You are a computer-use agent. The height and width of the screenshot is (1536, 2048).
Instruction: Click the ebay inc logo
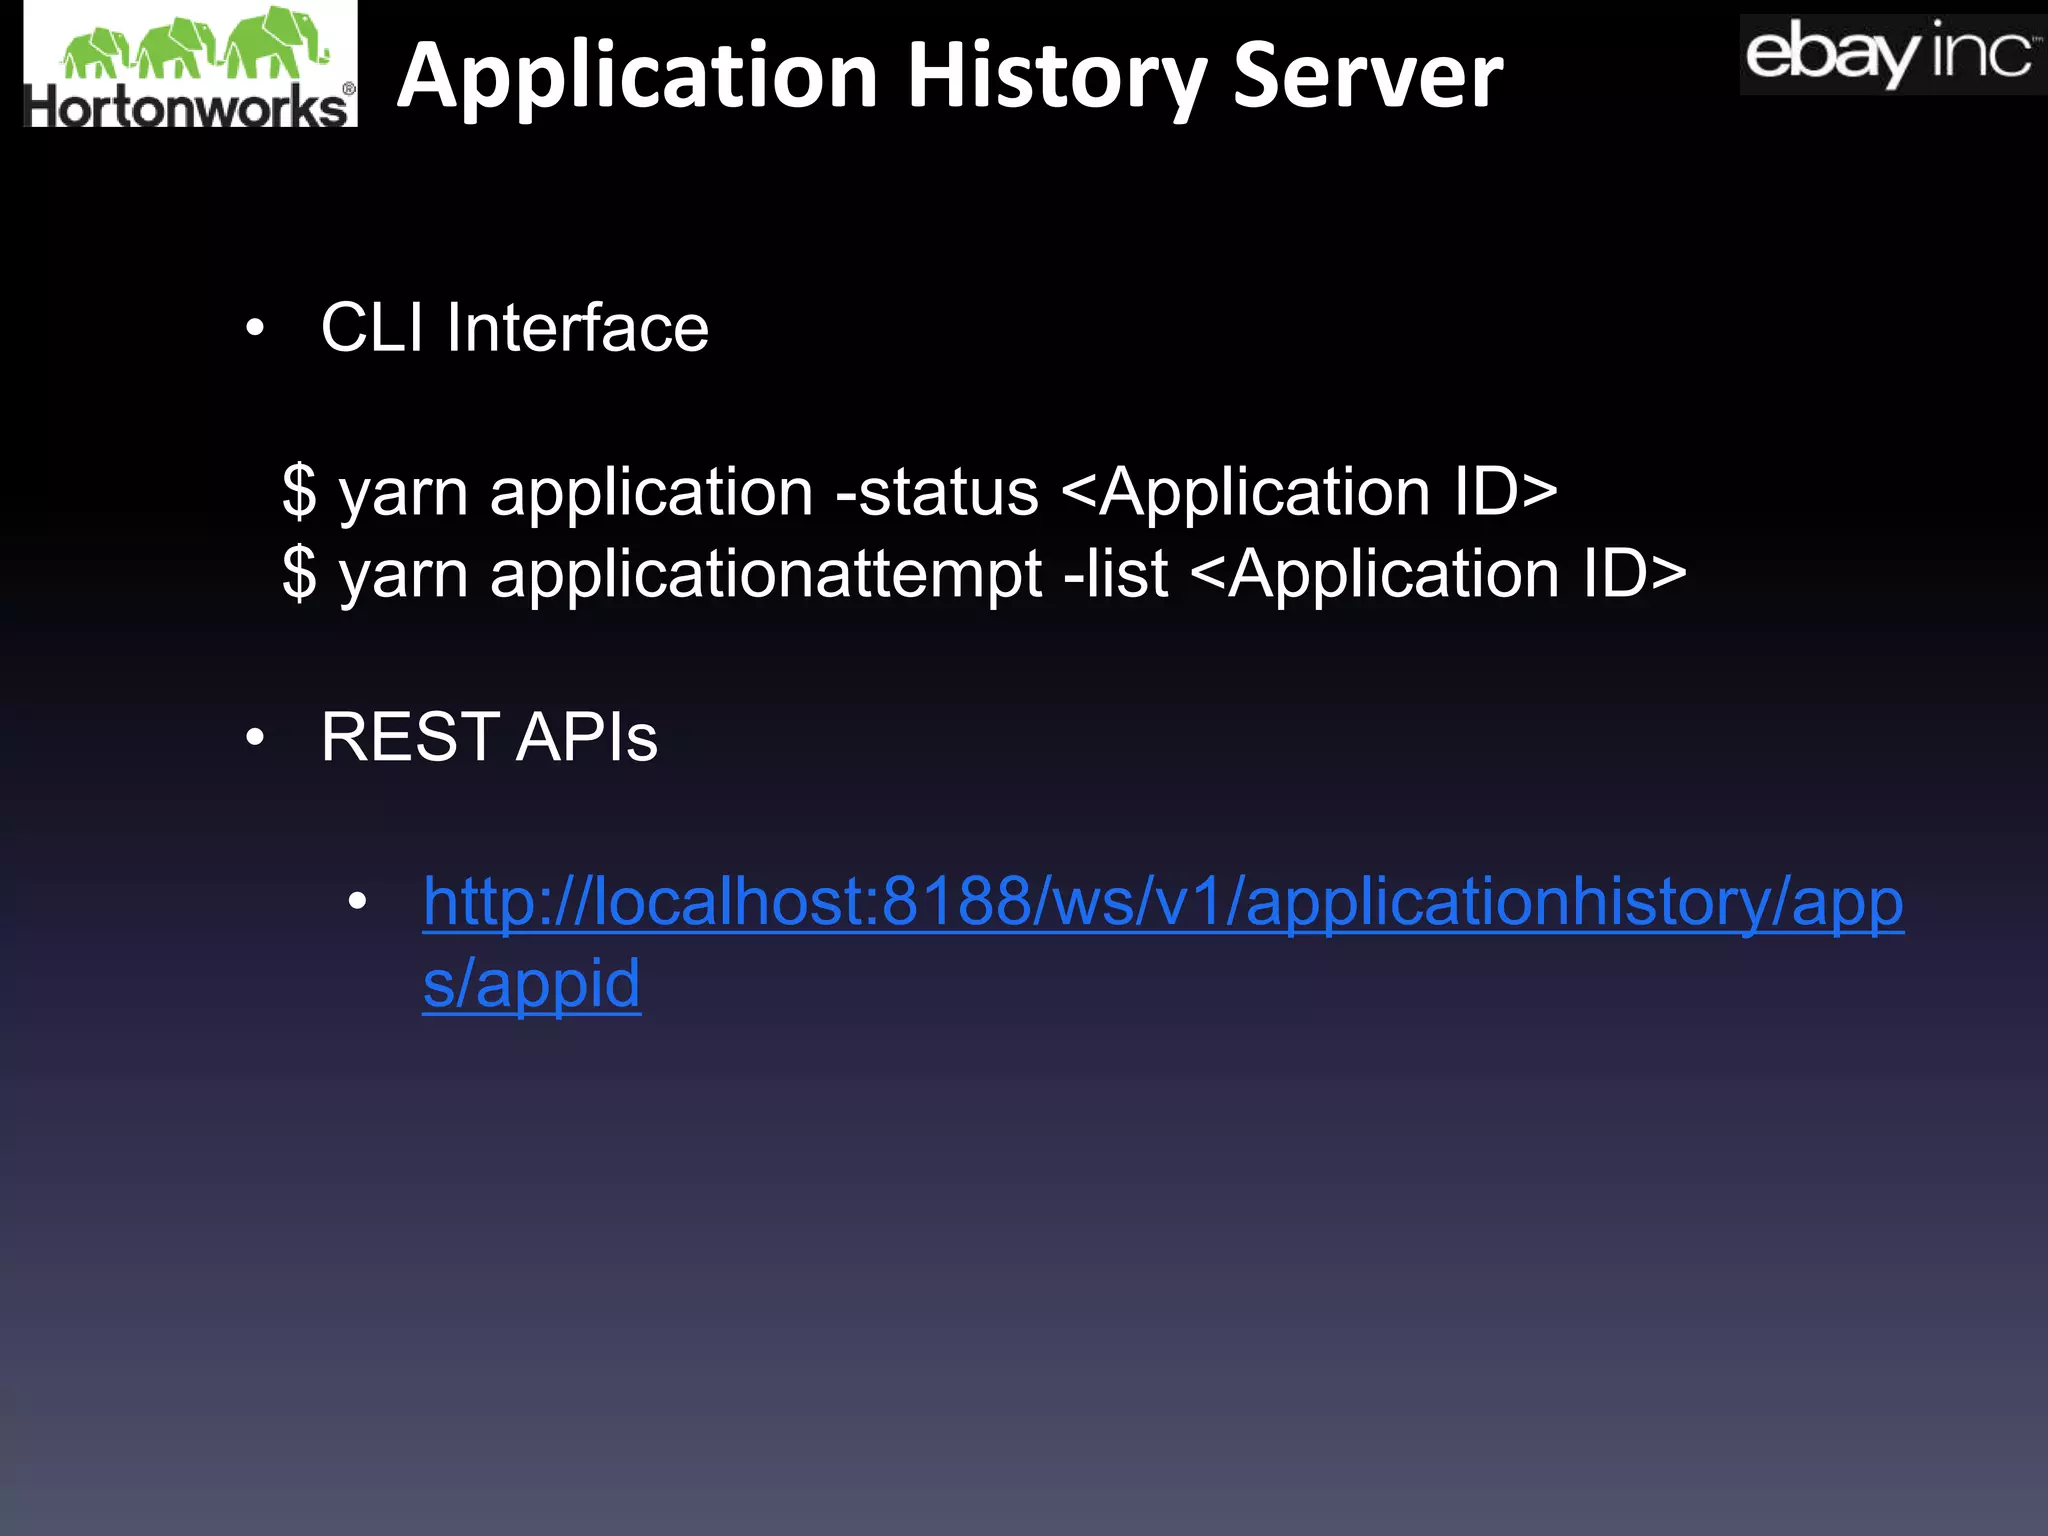[x=1893, y=54]
